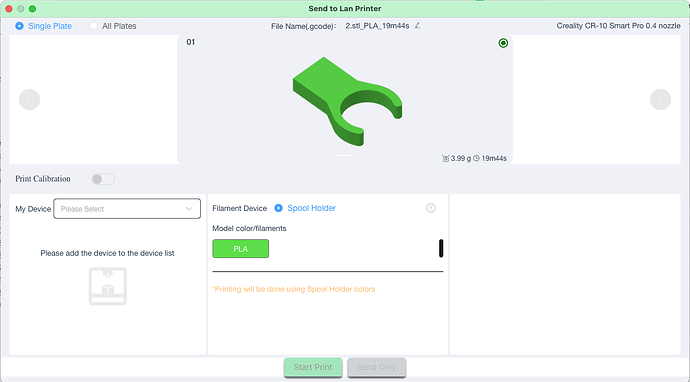Screen dimensions: 690x382
Task: Click the printer placeholder icon
Action: tap(108, 286)
